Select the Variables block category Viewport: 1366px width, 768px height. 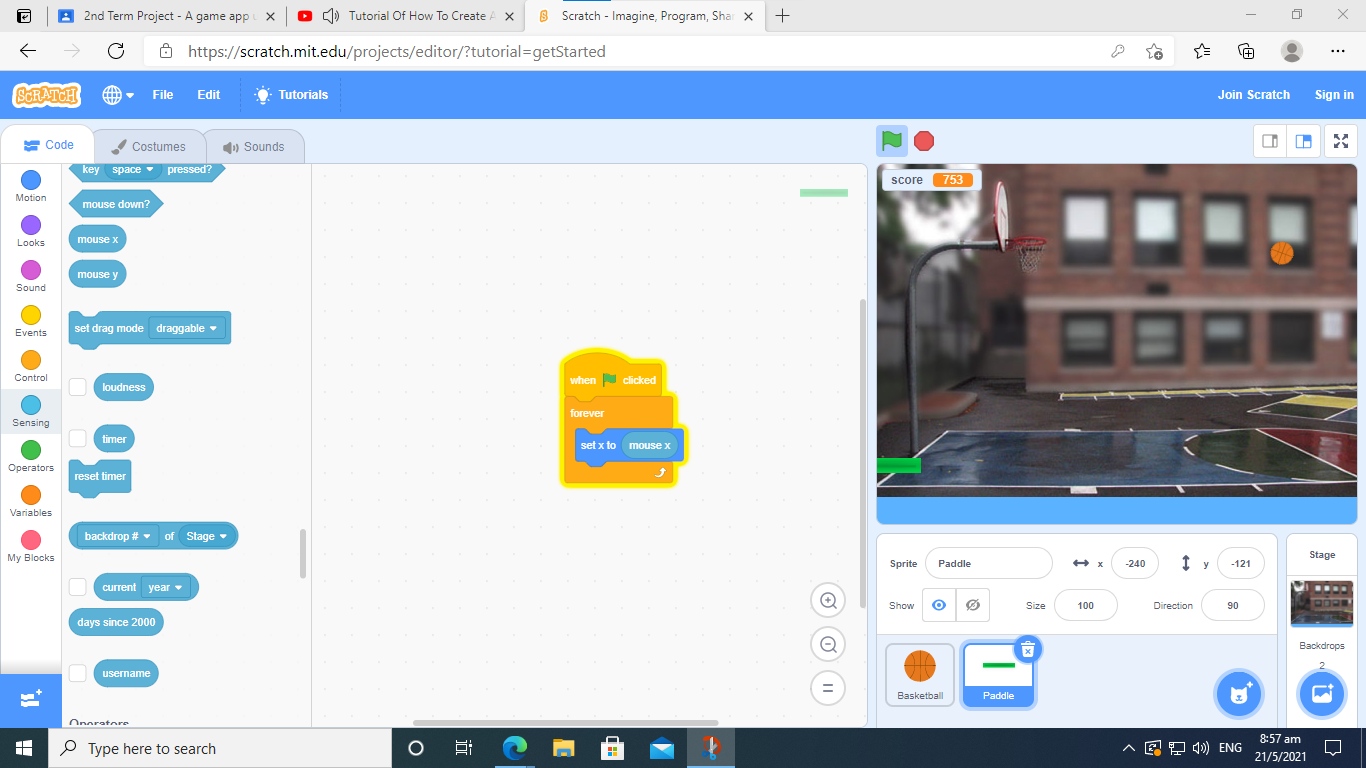[31, 502]
